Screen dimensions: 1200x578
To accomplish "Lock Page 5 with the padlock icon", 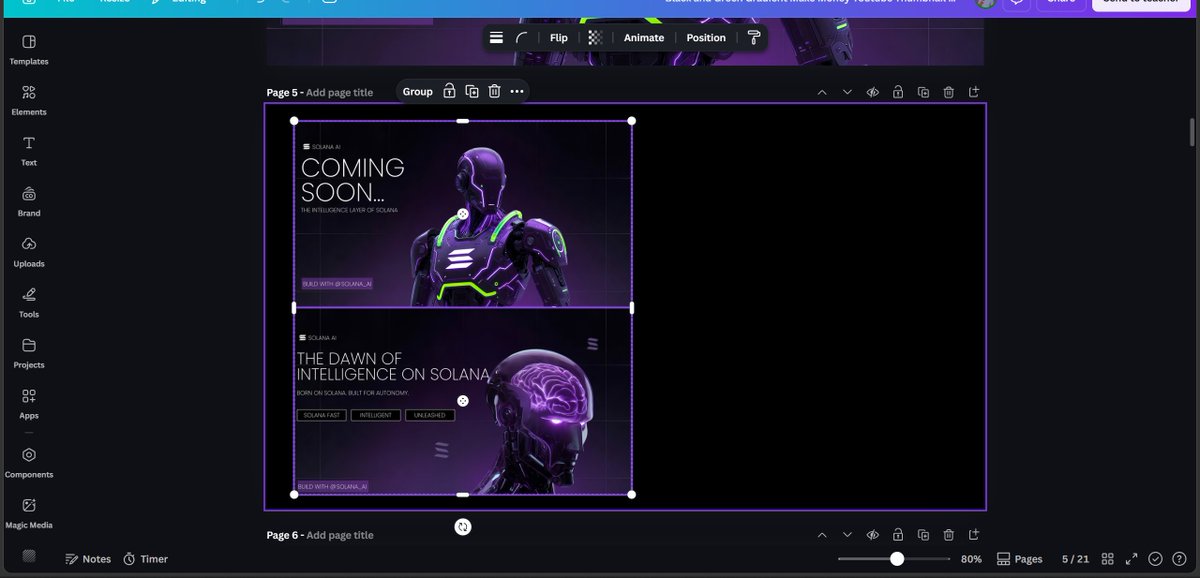I will pyautogui.click(x=898, y=92).
